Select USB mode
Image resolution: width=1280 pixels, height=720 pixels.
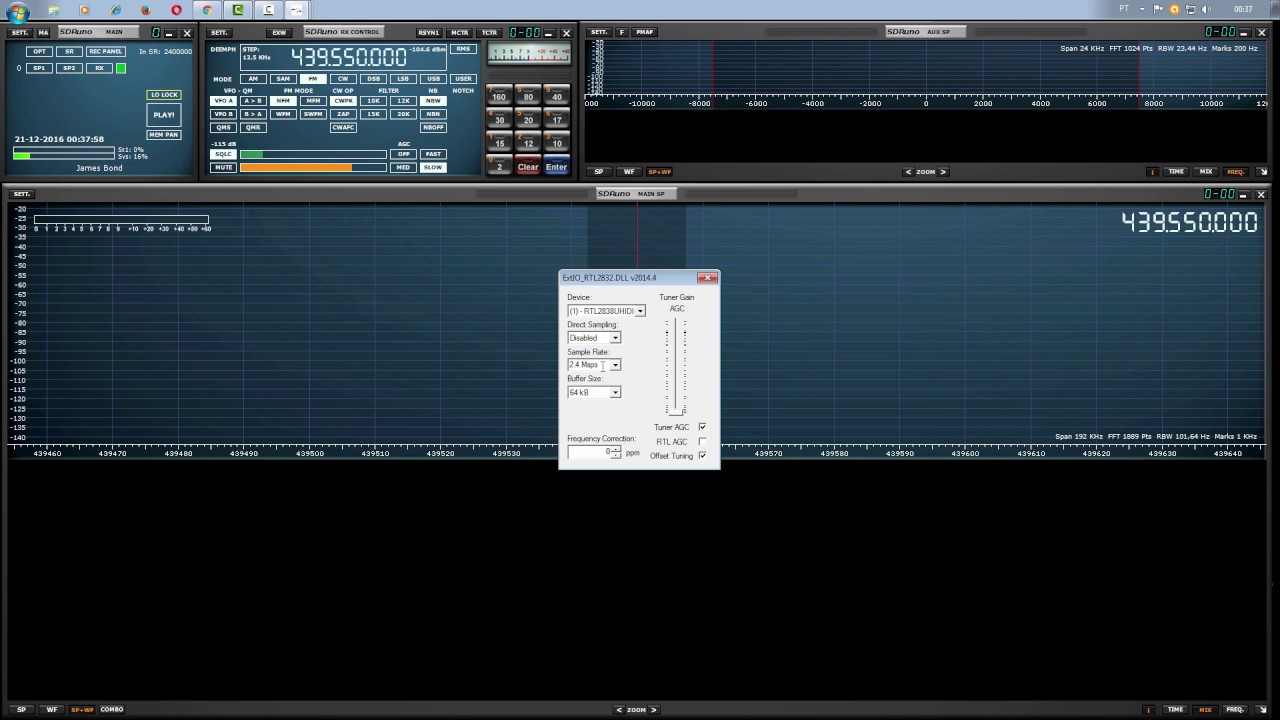point(433,79)
